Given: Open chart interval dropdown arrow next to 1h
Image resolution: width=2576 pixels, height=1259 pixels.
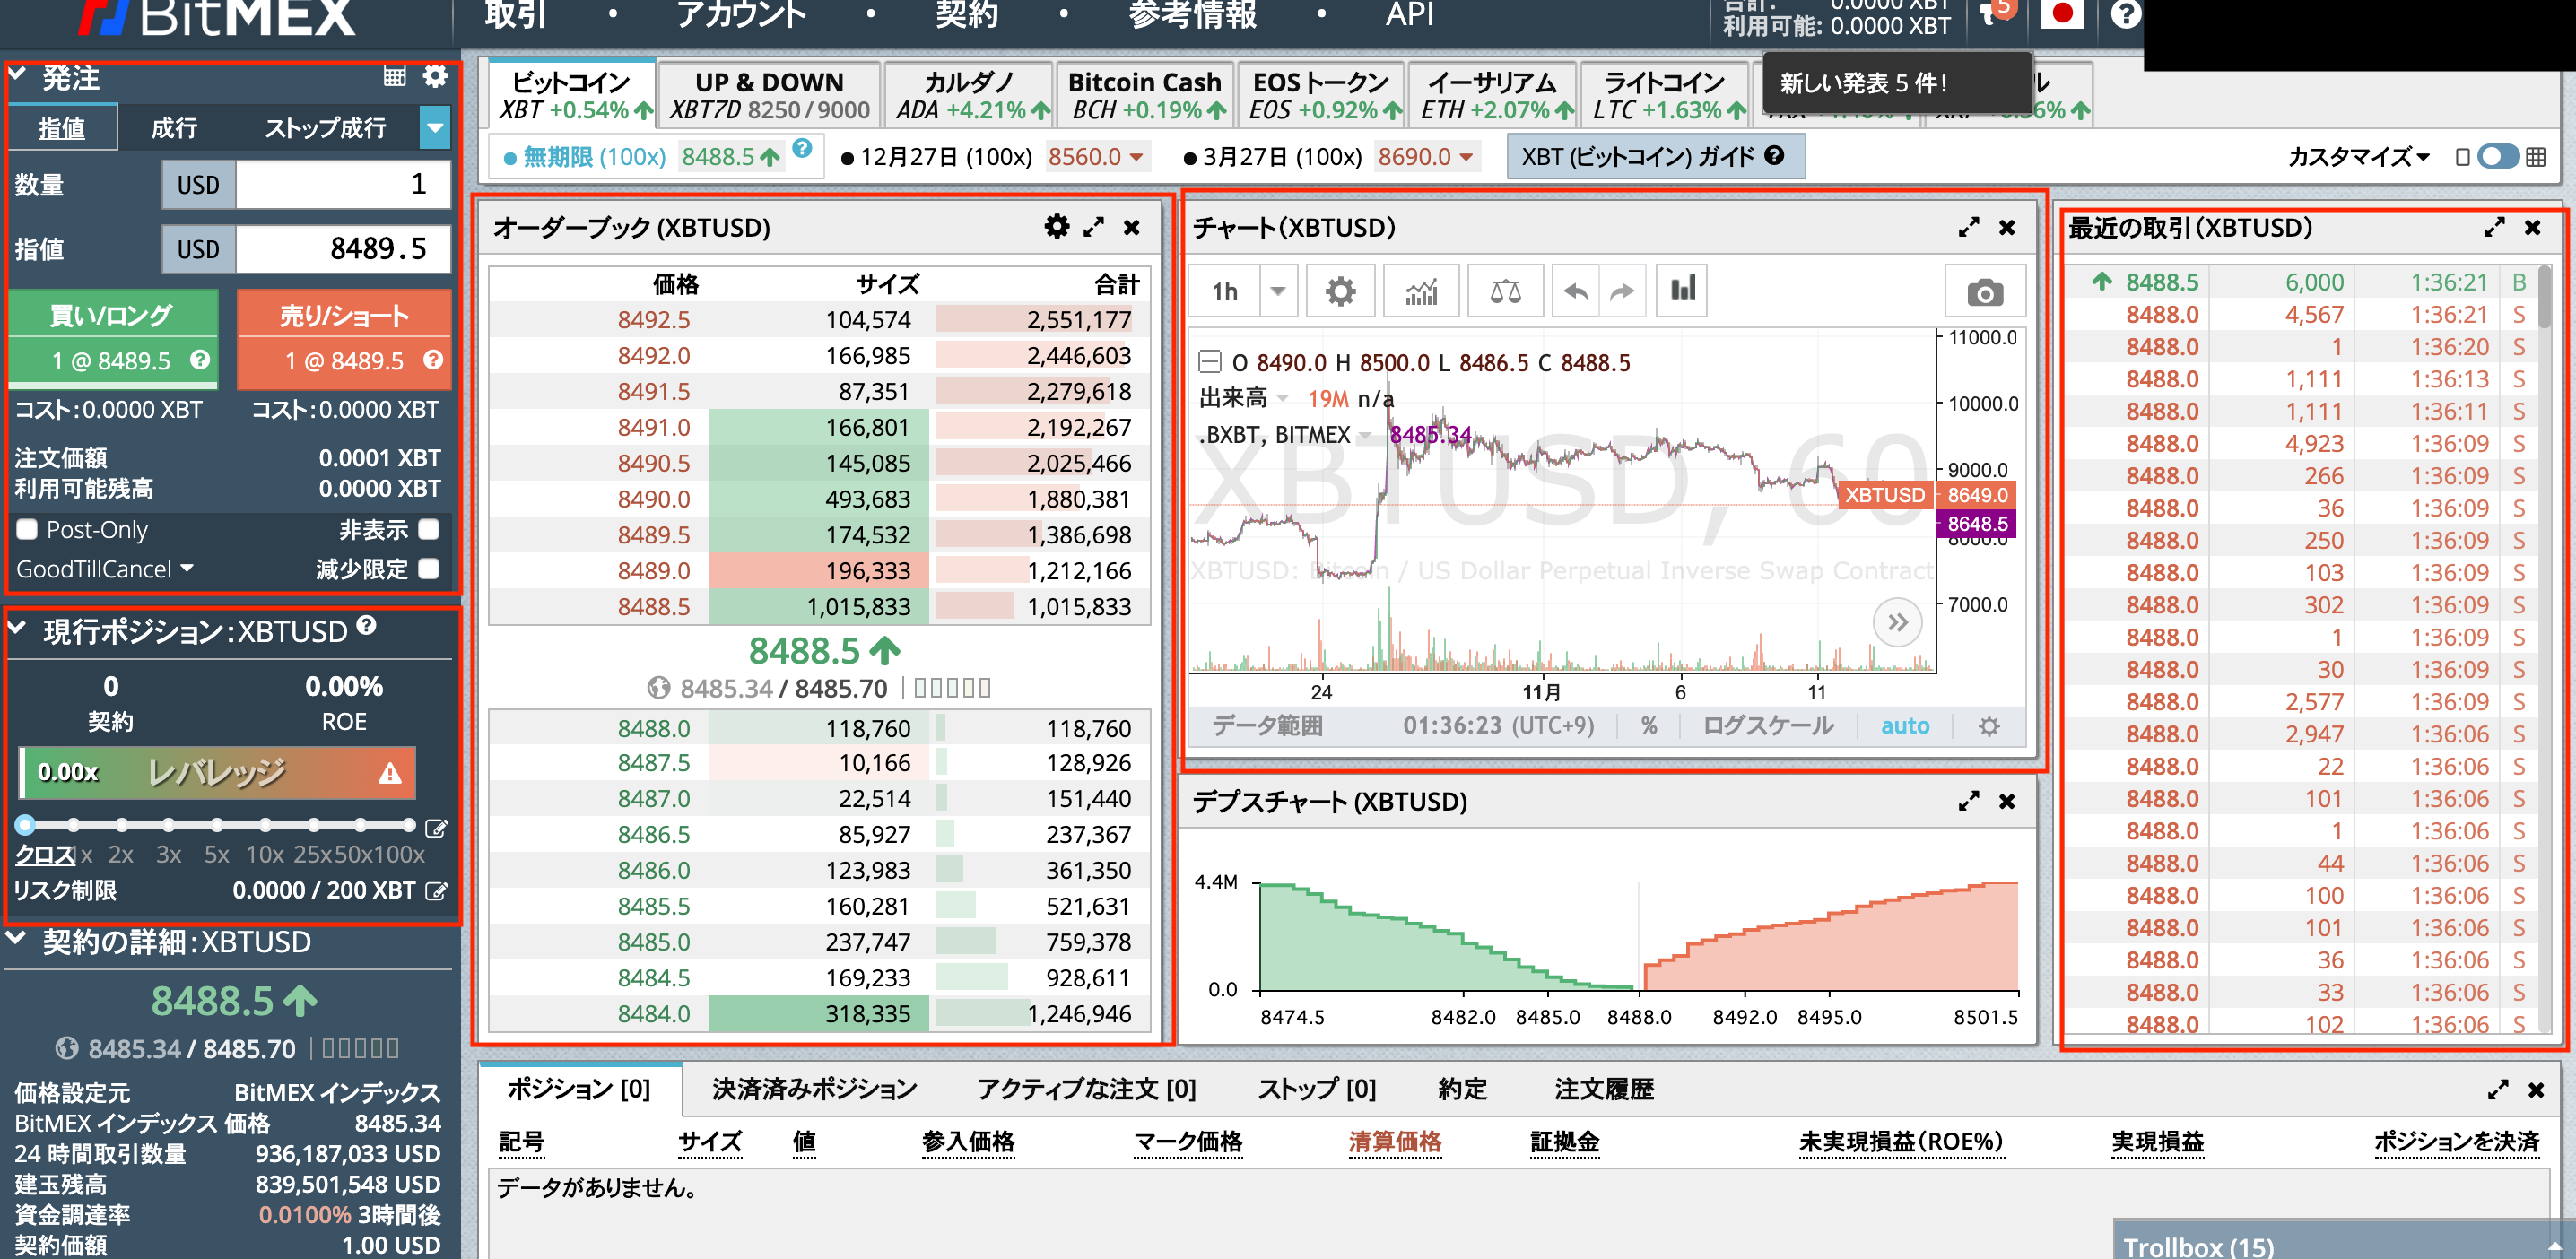Looking at the screenshot, I should coord(1277,291).
